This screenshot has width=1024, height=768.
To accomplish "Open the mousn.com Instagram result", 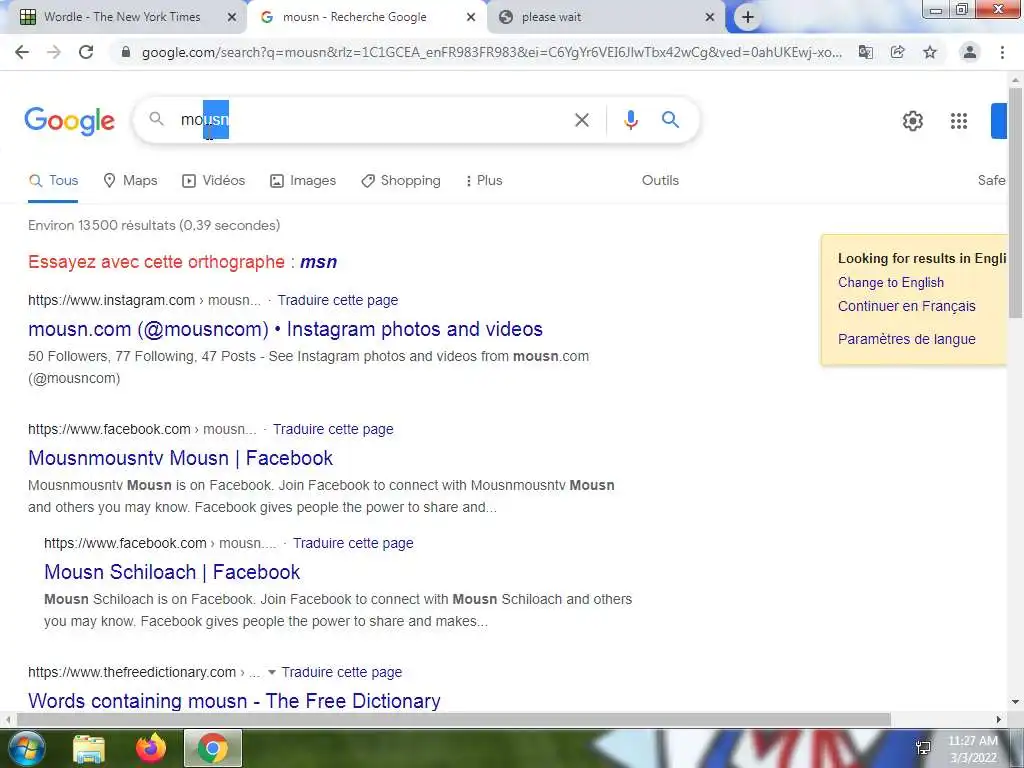I will (285, 329).
